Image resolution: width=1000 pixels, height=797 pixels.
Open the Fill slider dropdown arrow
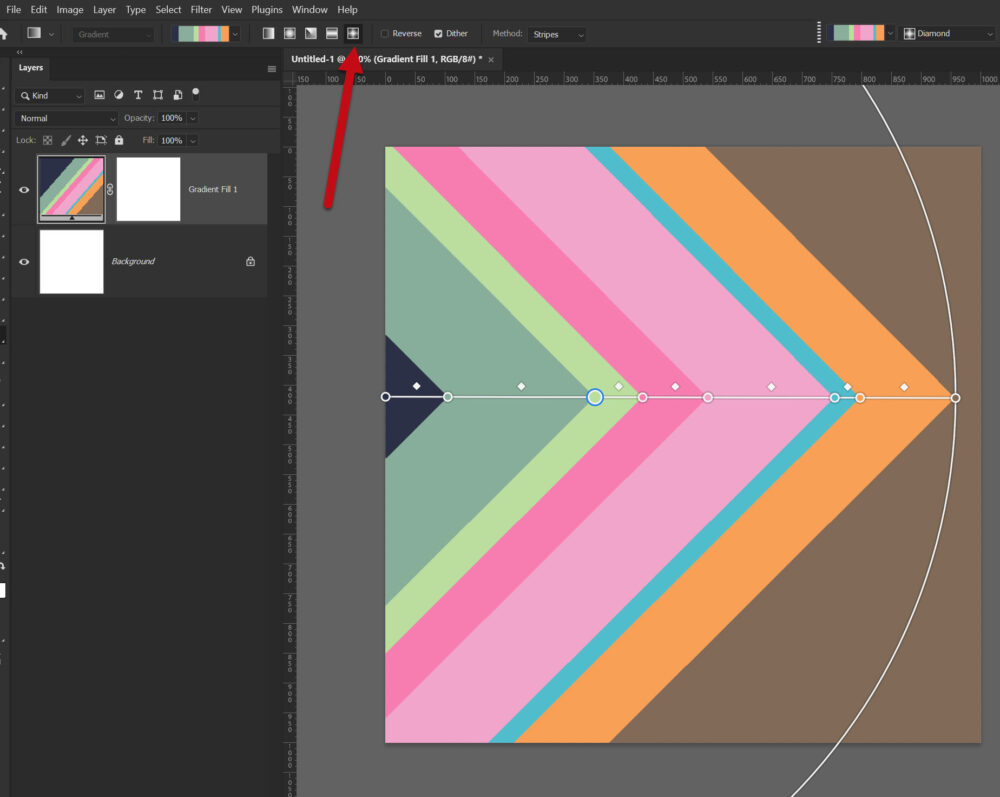[193, 140]
